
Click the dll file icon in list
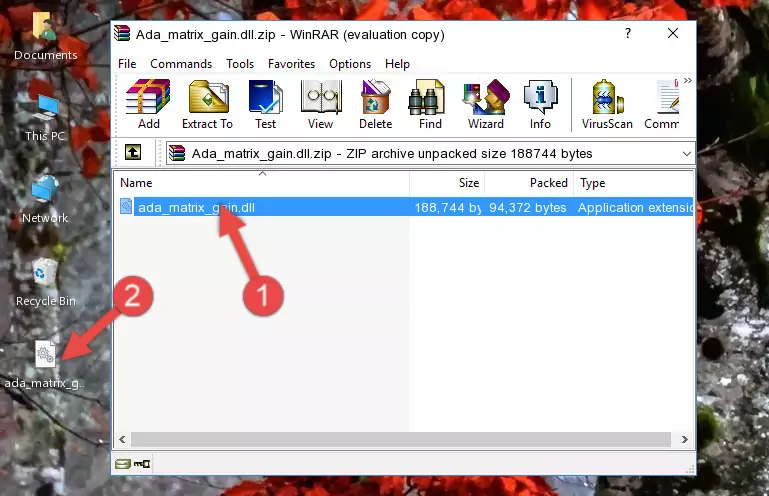(126, 207)
